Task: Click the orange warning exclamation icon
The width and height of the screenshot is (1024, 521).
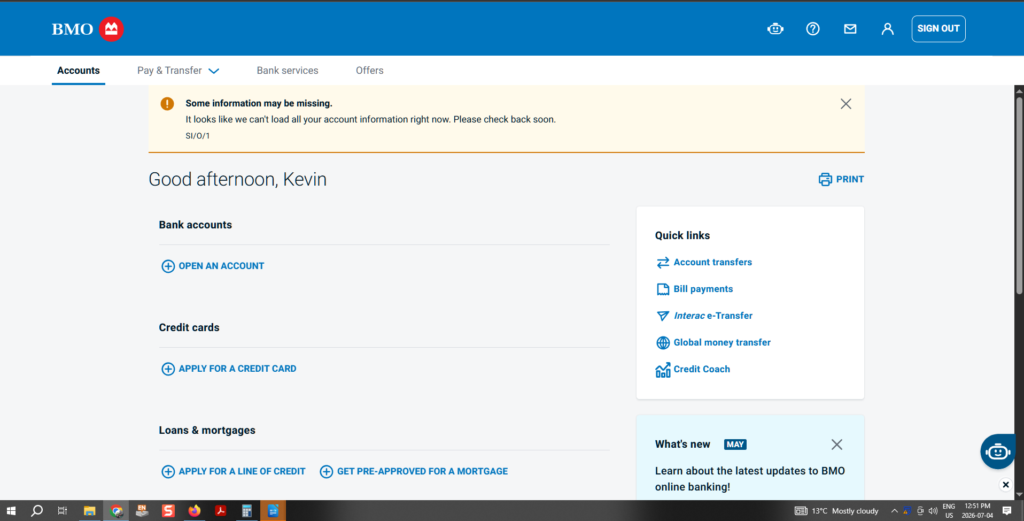Action: pyautogui.click(x=167, y=103)
